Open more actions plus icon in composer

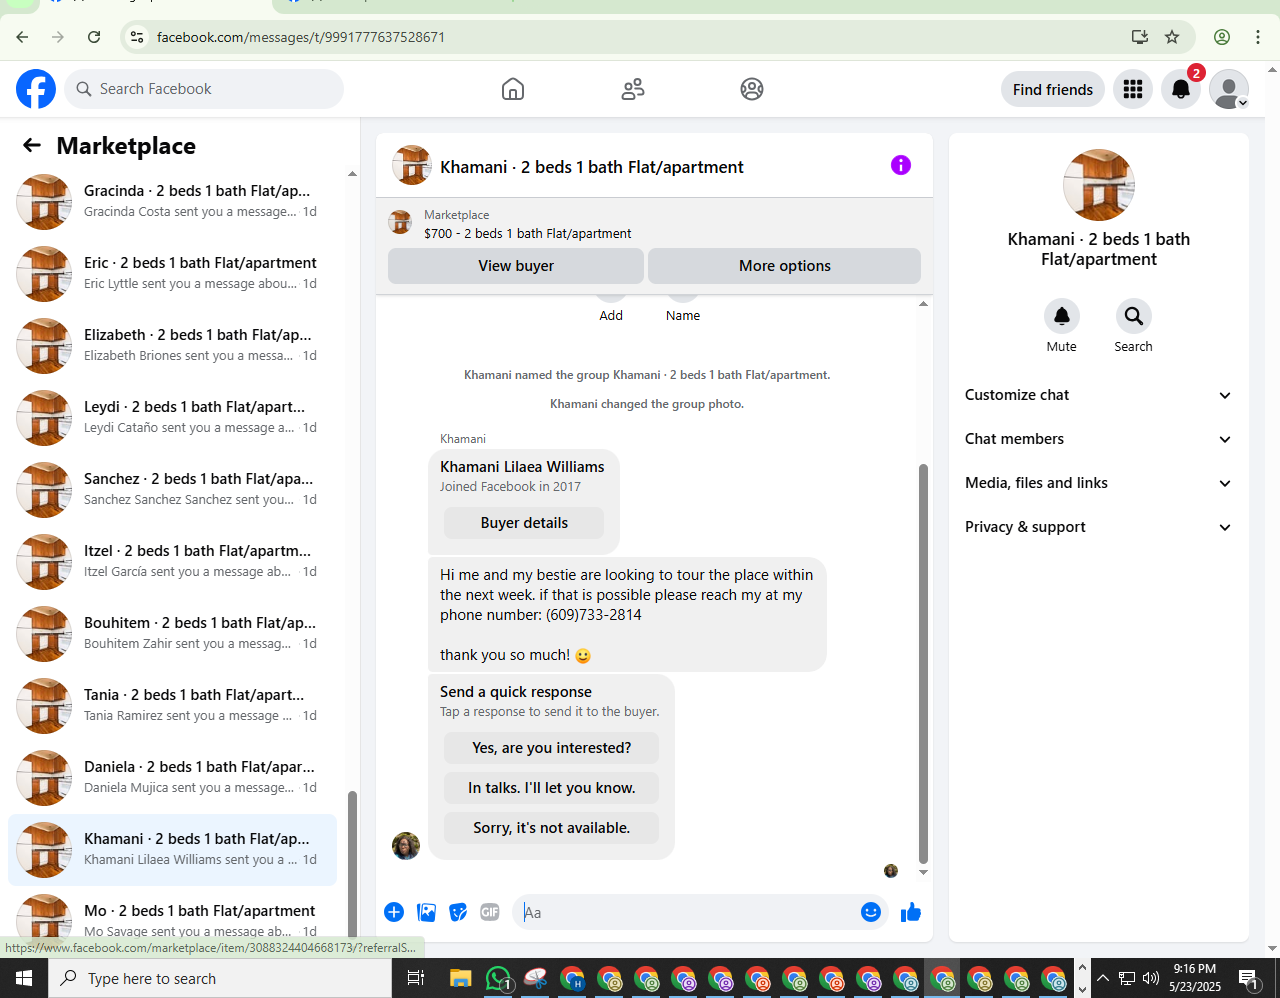(394, 912)
